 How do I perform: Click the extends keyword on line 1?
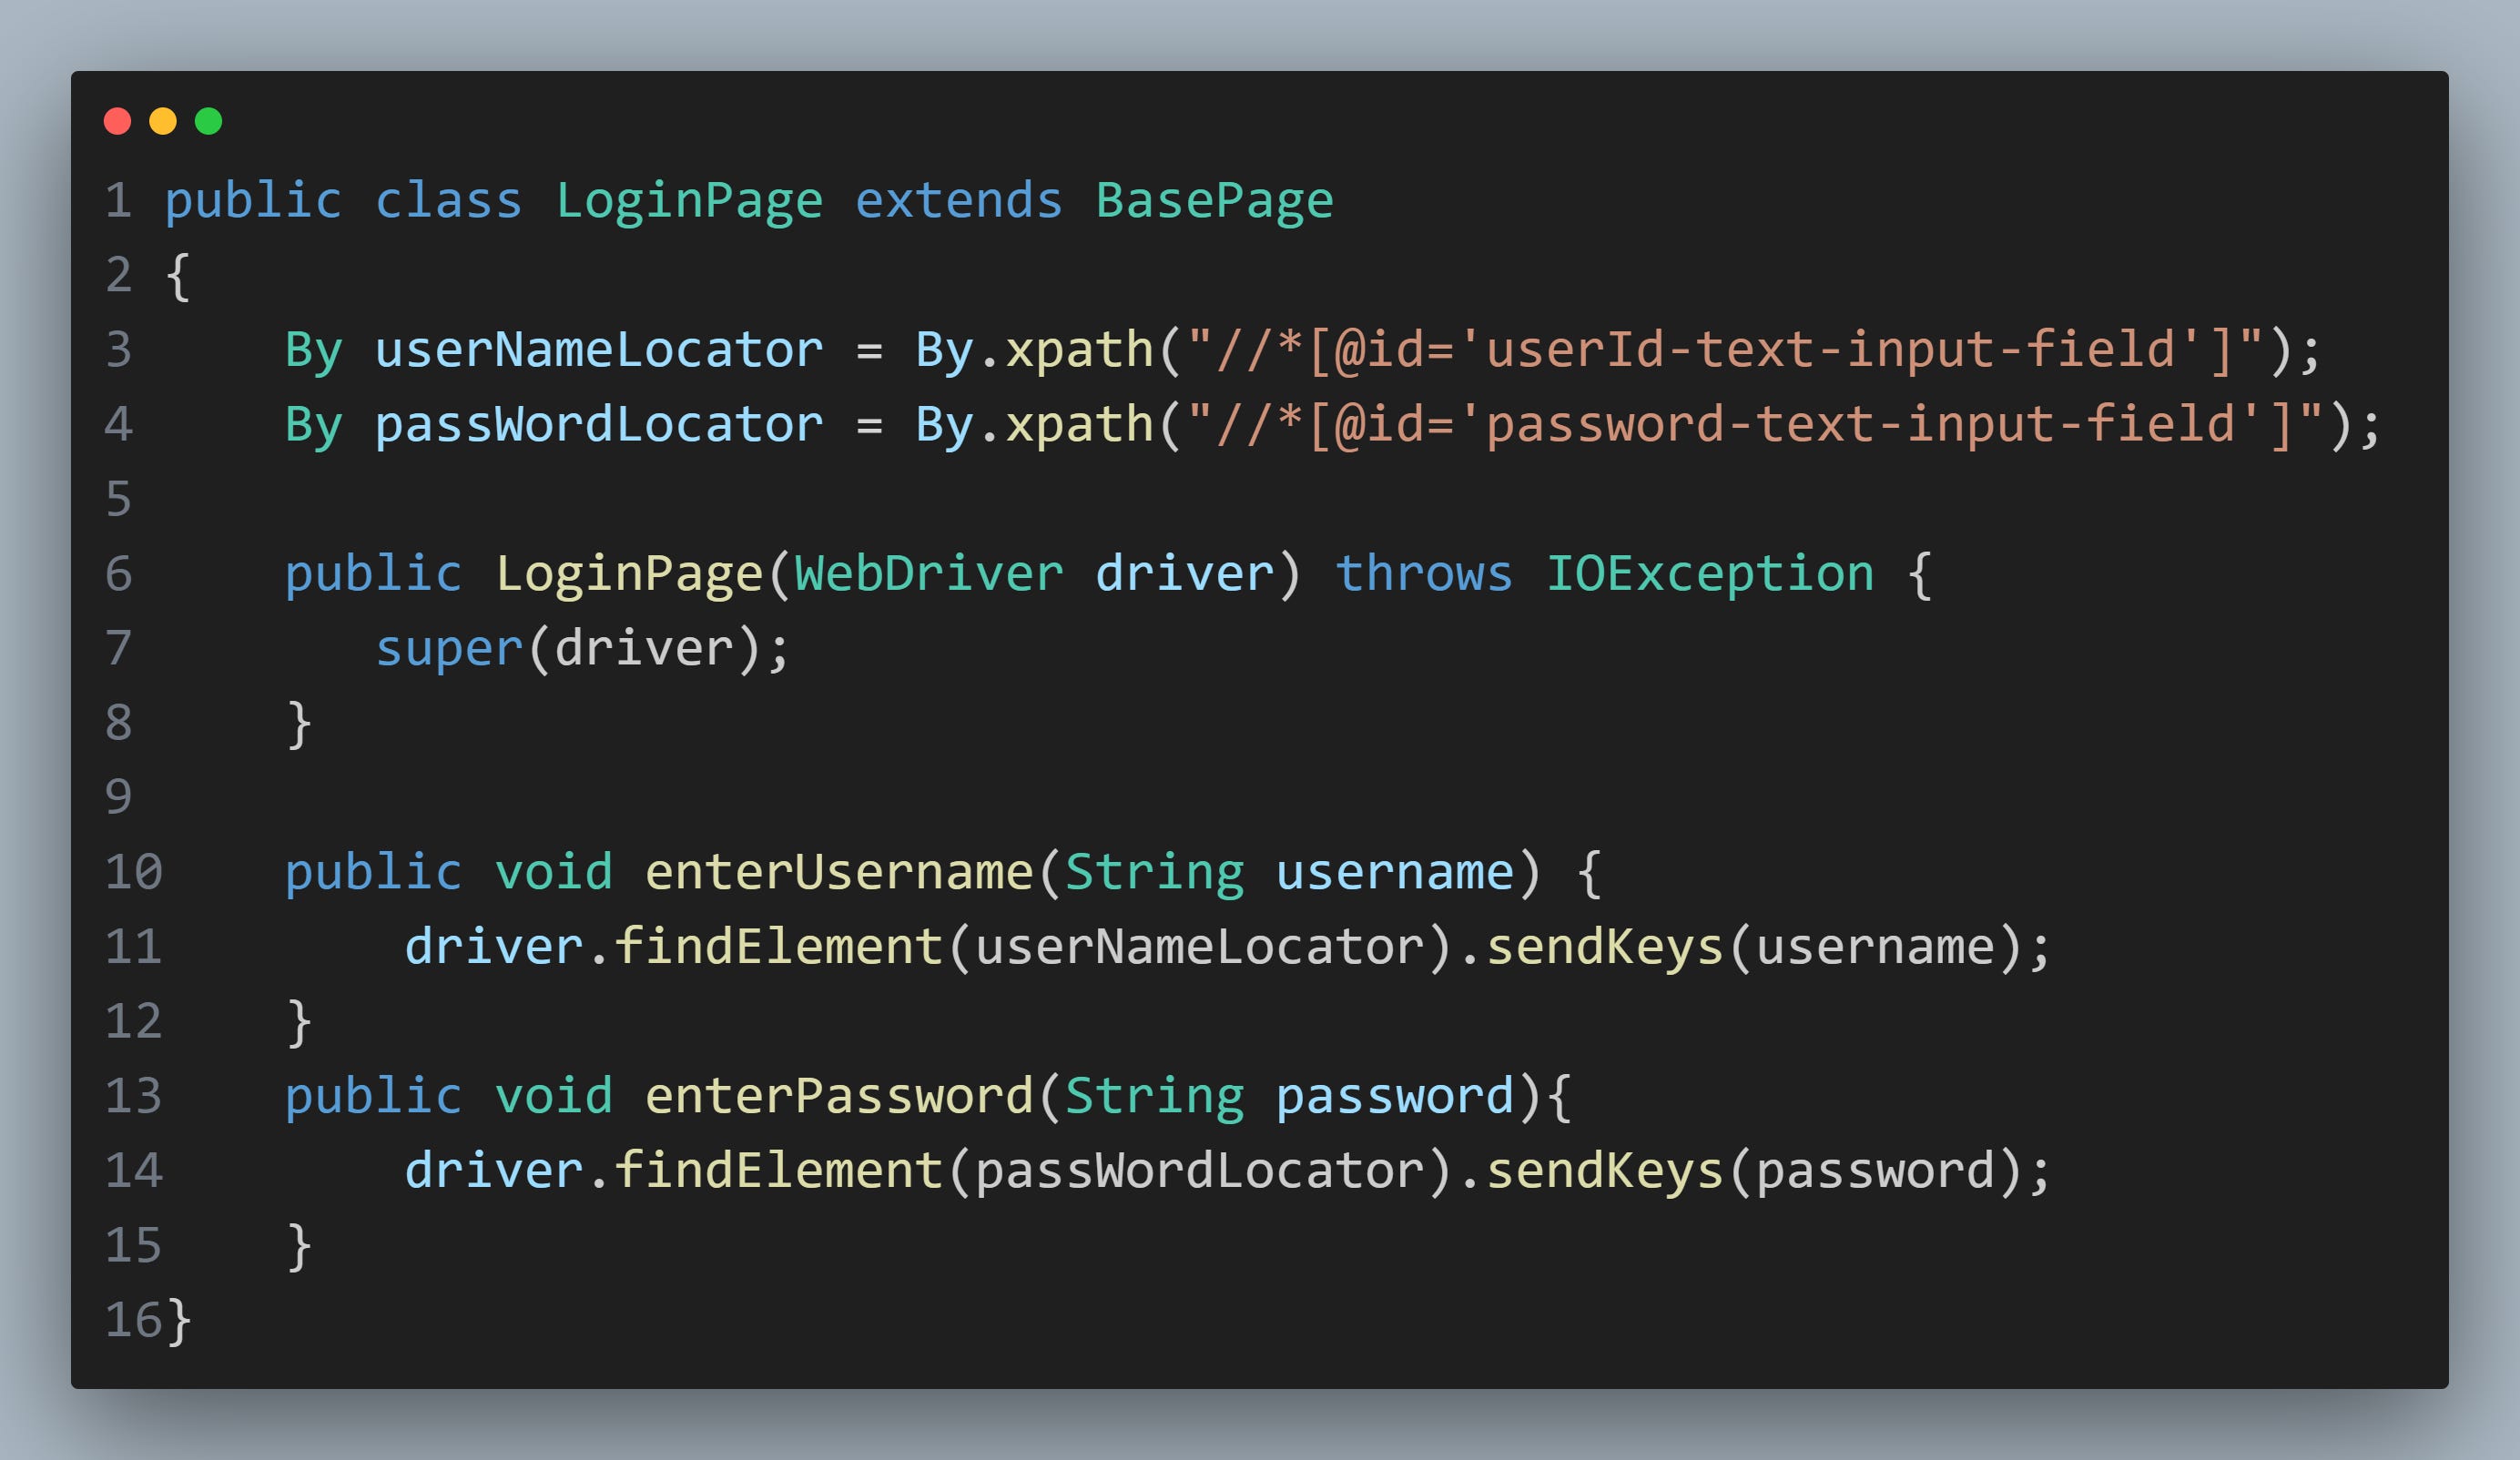(x=958, y=201)
